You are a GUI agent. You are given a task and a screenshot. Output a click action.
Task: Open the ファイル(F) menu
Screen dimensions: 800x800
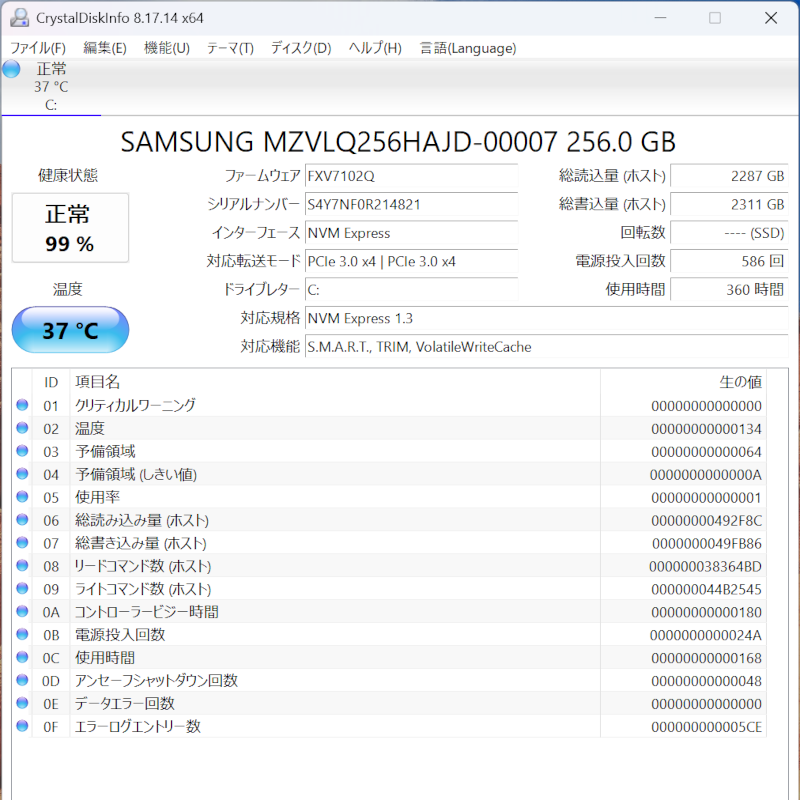38,48
